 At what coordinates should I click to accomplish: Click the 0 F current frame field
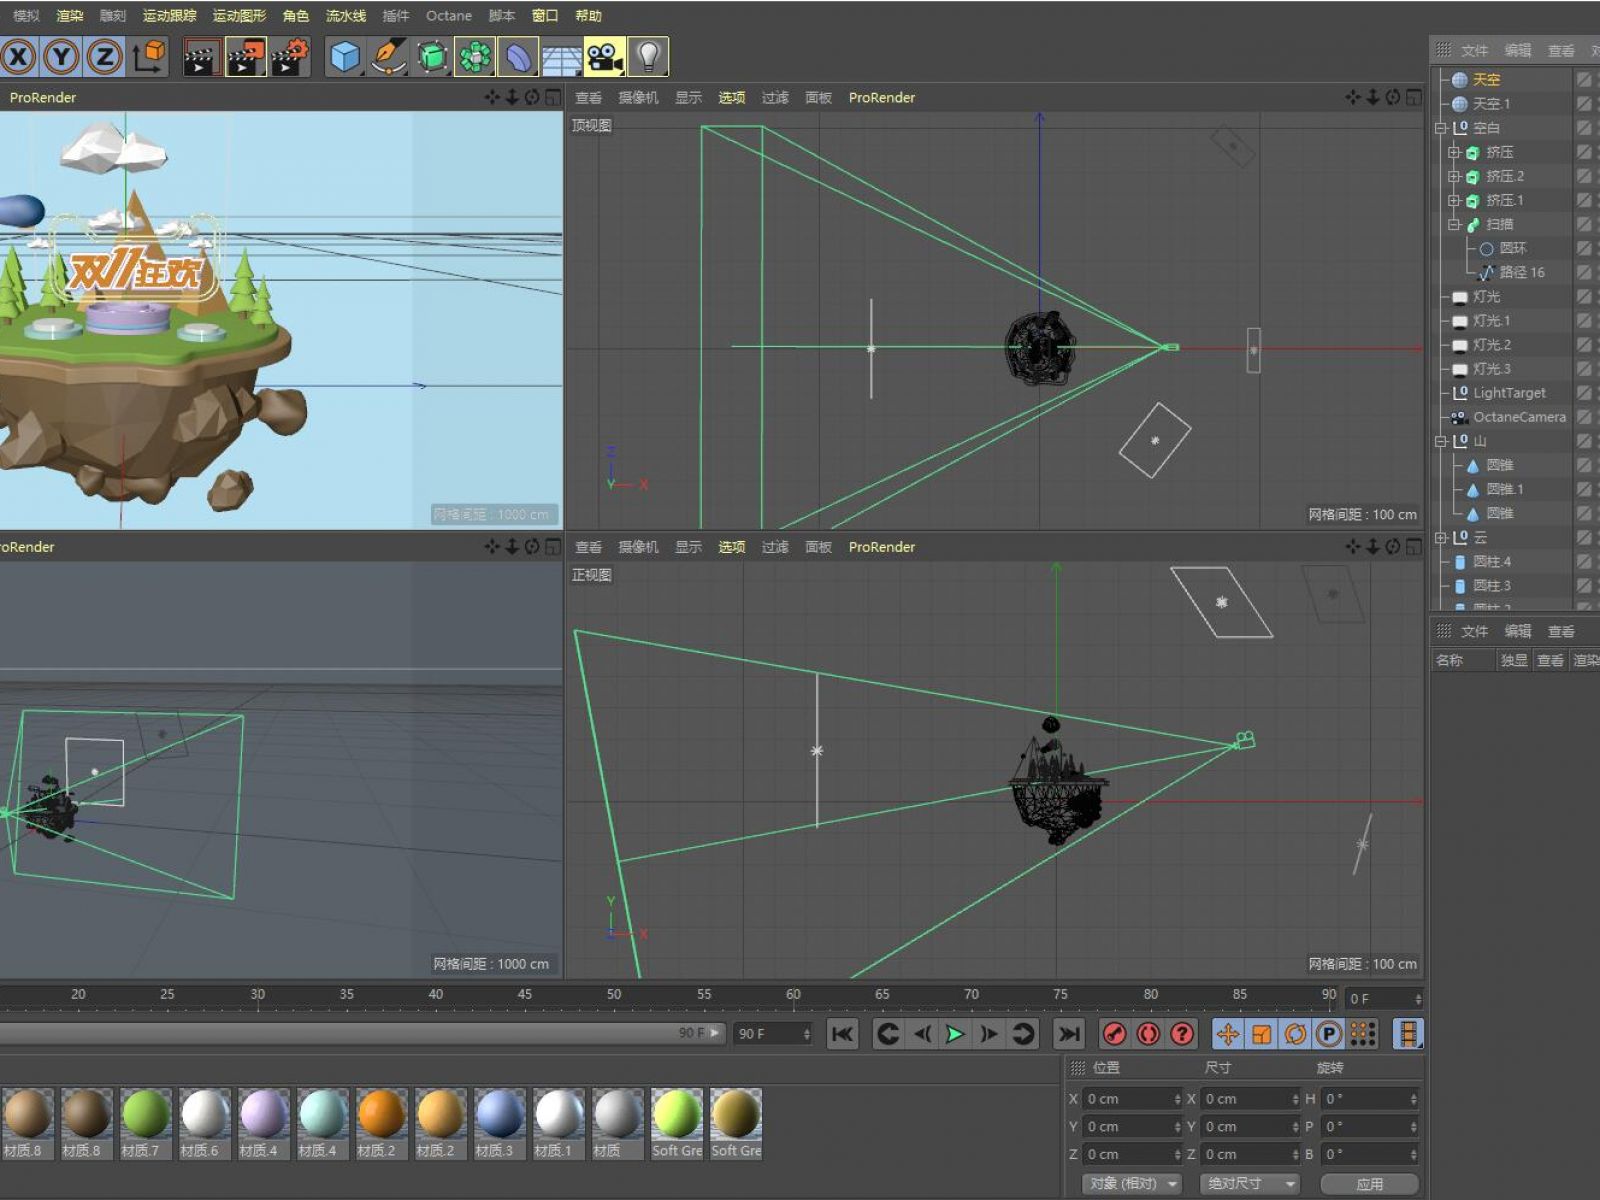pos(1383,999)
